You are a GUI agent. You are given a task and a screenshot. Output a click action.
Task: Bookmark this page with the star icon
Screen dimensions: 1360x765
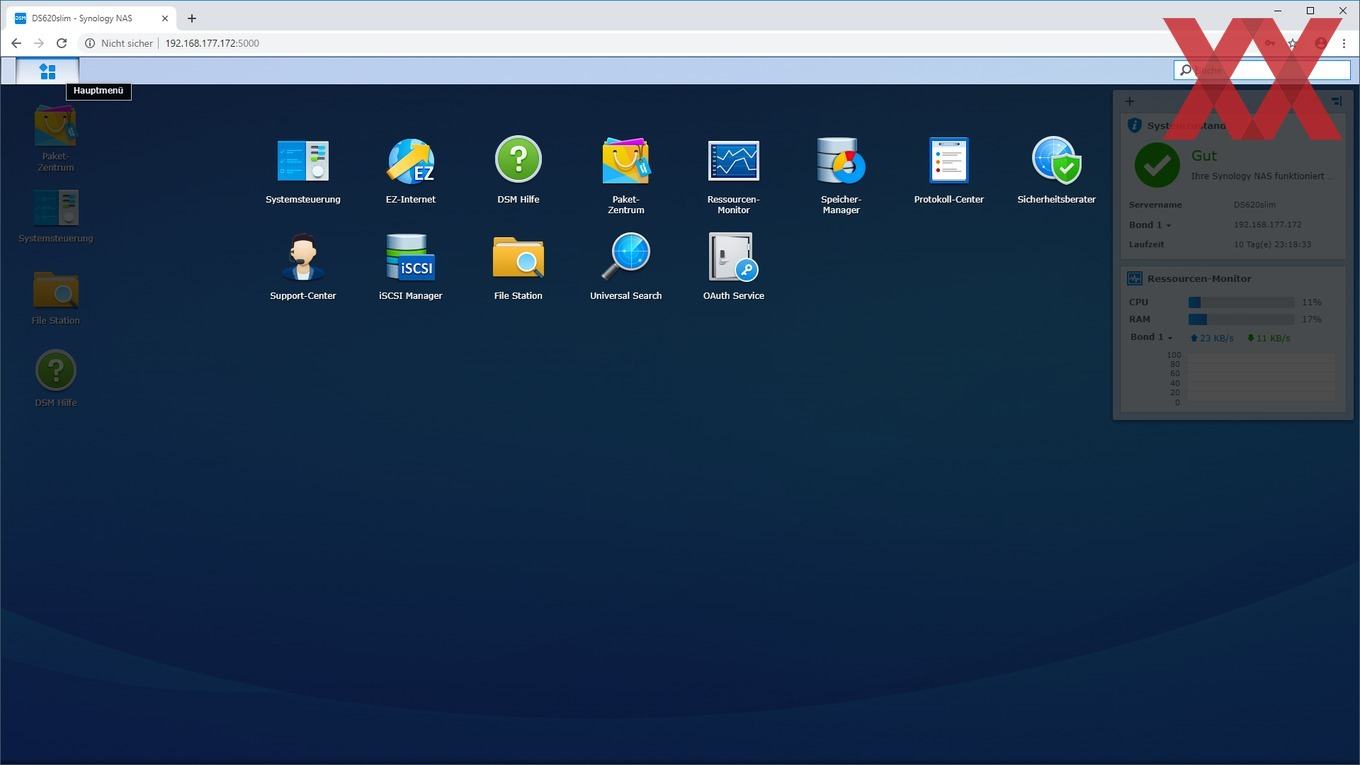tap(1293, 43)
